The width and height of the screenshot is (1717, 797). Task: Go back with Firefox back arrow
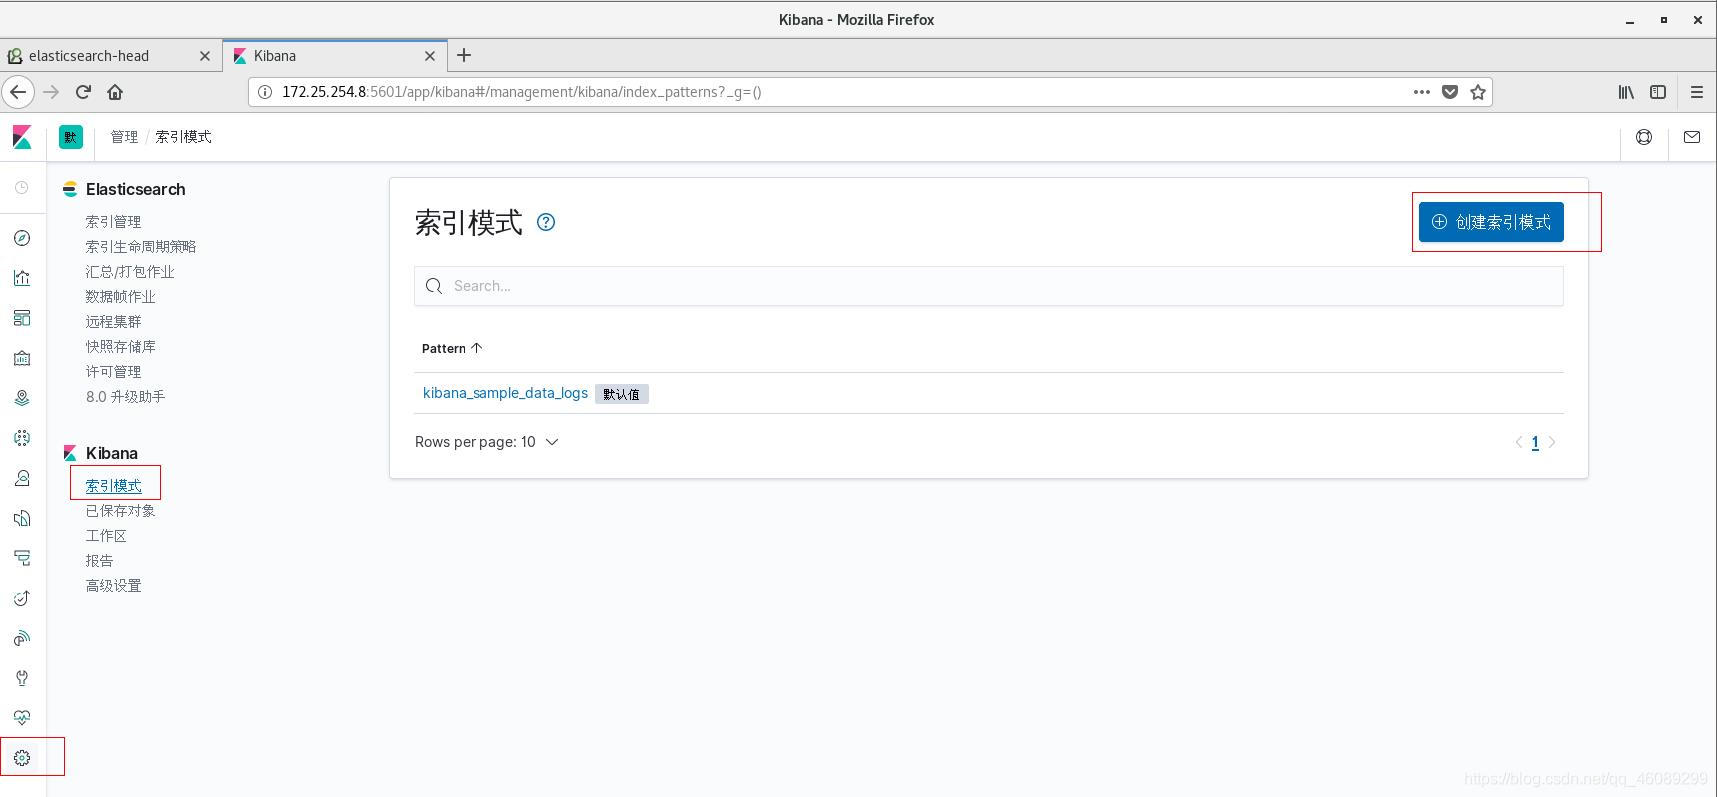pyautogui.click(x=18, y=92)
